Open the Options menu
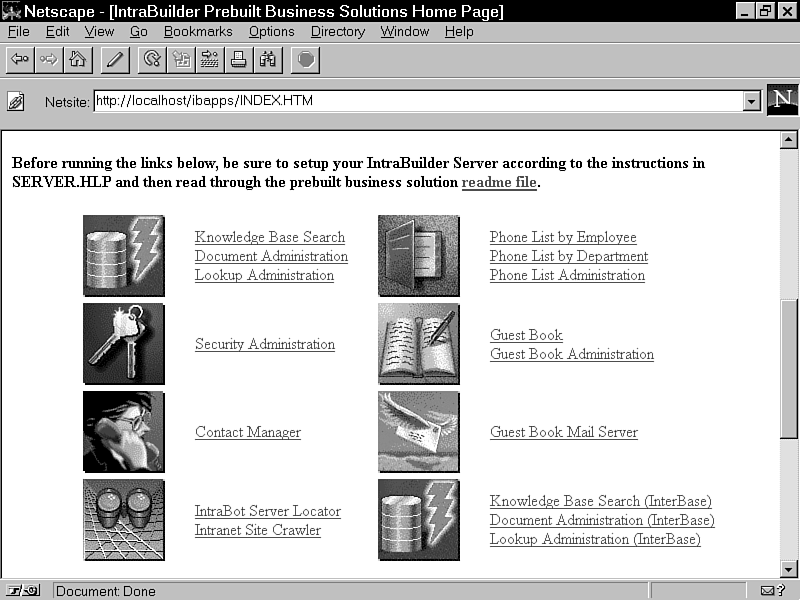The height and width of the screenshot is (600, 800). coord(271,31)
